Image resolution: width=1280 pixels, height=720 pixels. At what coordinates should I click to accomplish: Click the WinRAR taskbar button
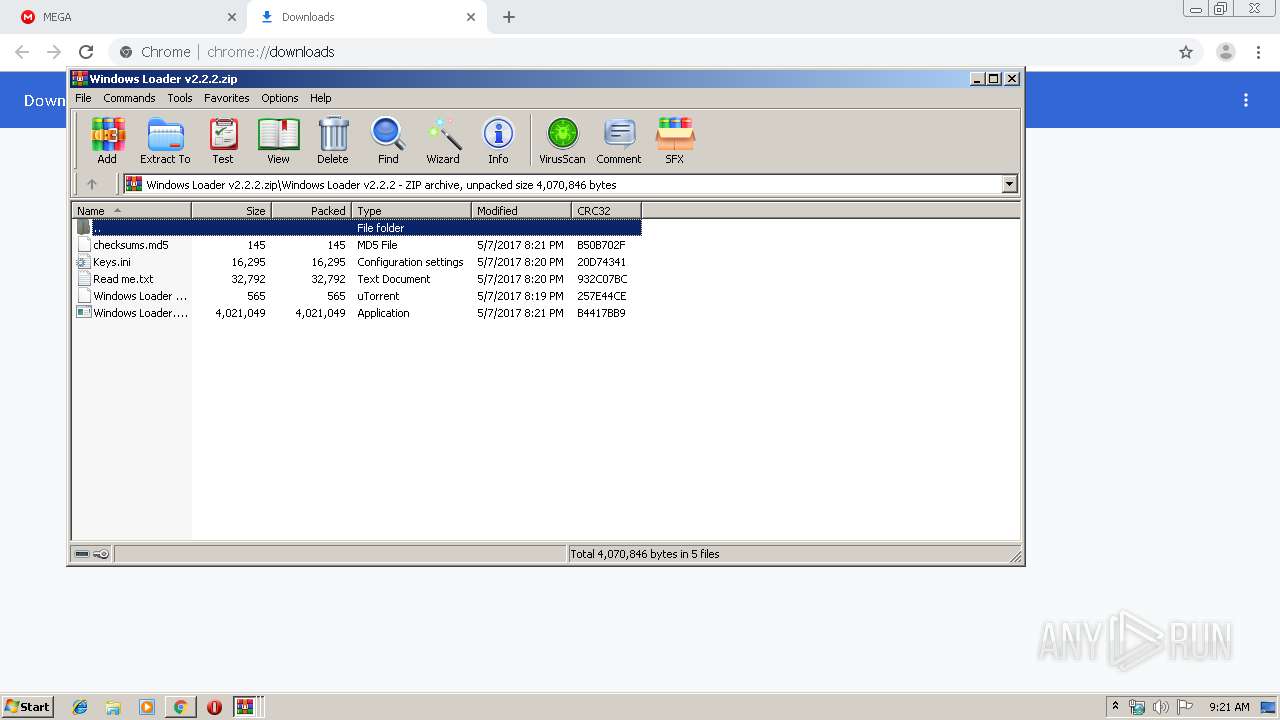[246, 707]
